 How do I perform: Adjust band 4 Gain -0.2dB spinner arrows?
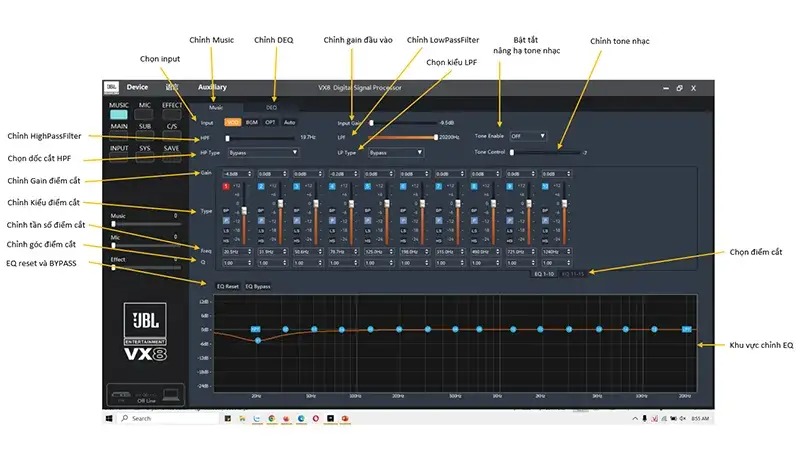(x=356, y=174)
